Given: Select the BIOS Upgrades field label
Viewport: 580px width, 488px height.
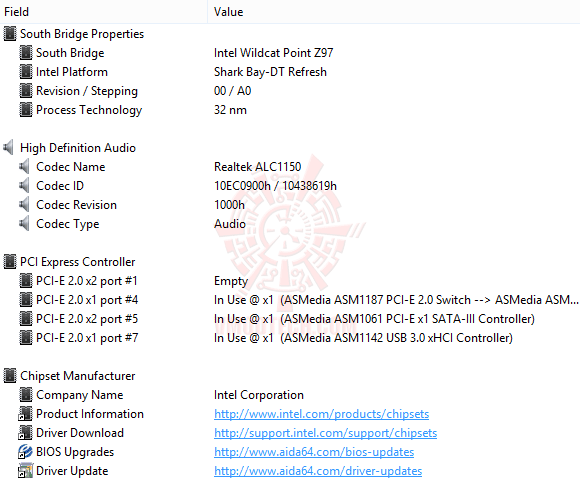Looking at the screenshot, I should click(x=75, y=452).
